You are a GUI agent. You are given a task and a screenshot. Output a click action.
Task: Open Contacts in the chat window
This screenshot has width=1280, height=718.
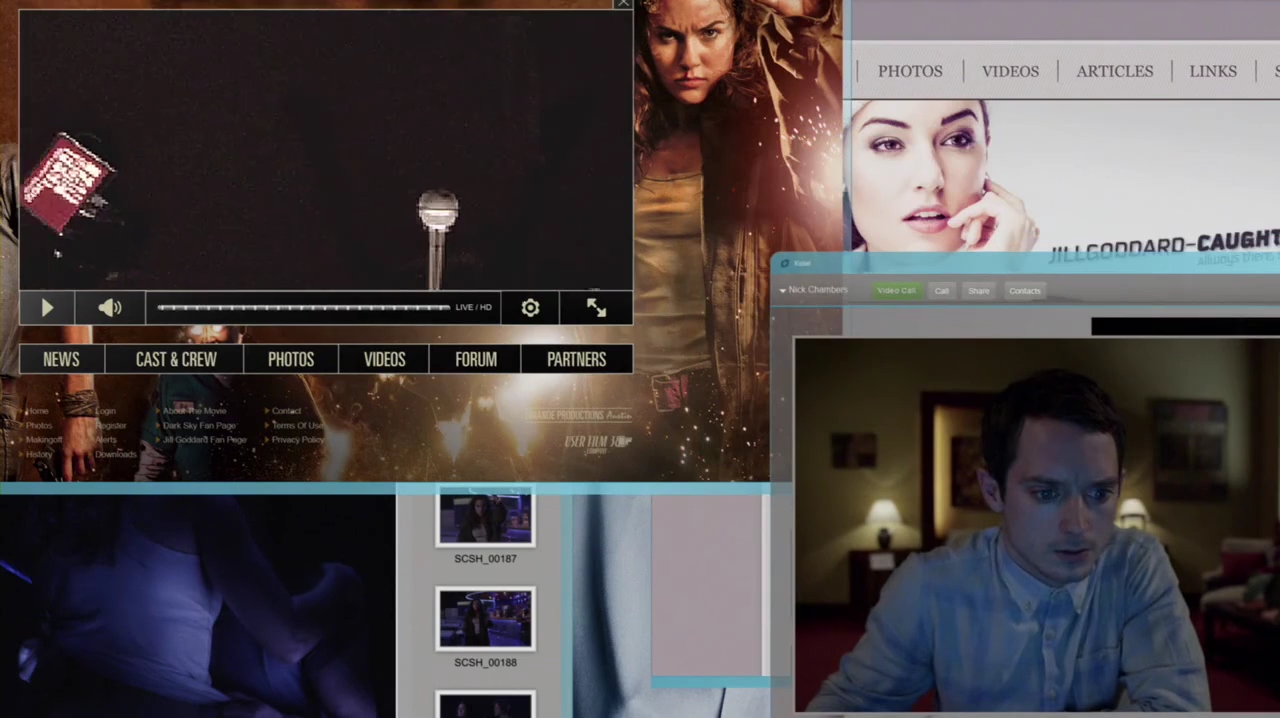1025,291
